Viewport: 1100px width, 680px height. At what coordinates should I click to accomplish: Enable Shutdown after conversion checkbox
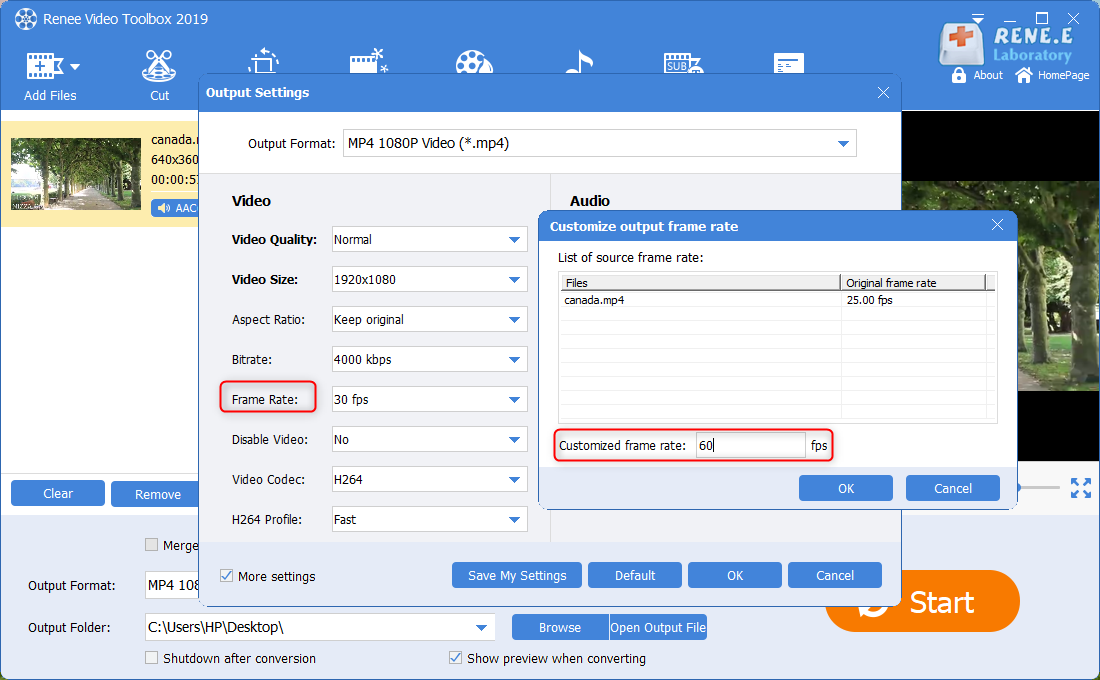coord(151,658)
